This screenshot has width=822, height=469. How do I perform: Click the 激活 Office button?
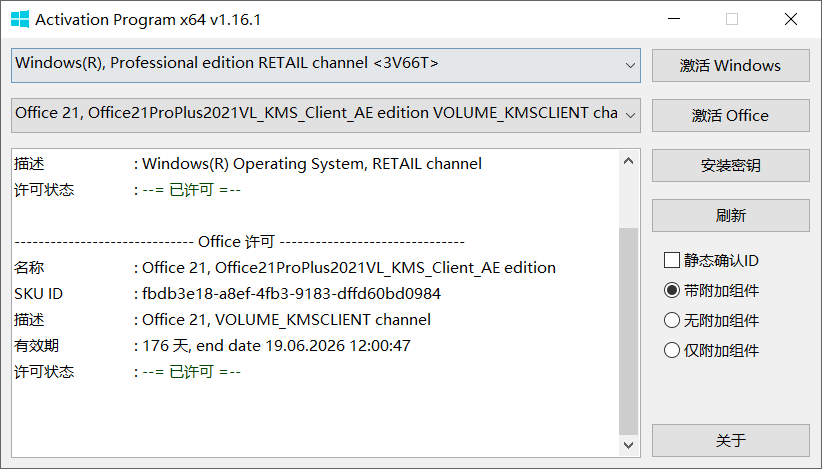730,115
